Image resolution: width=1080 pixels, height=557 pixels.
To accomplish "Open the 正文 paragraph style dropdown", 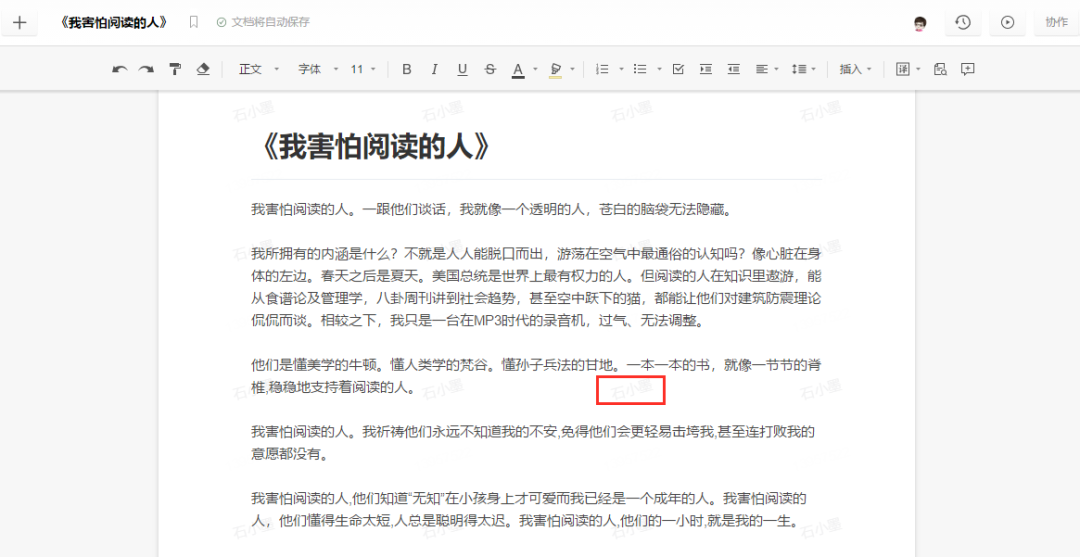I will (x=256, y=69).
